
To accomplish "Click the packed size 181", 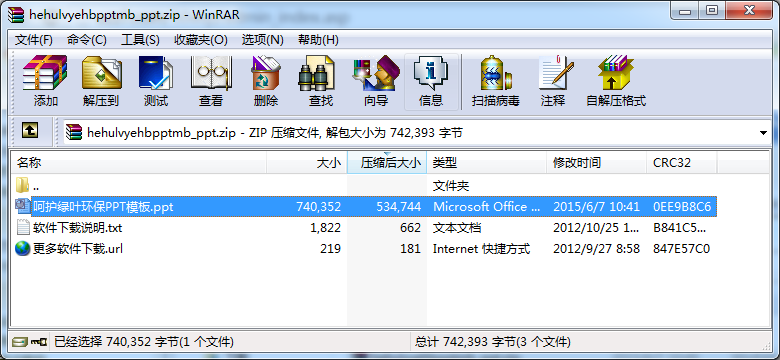I will tap(410, 249).
